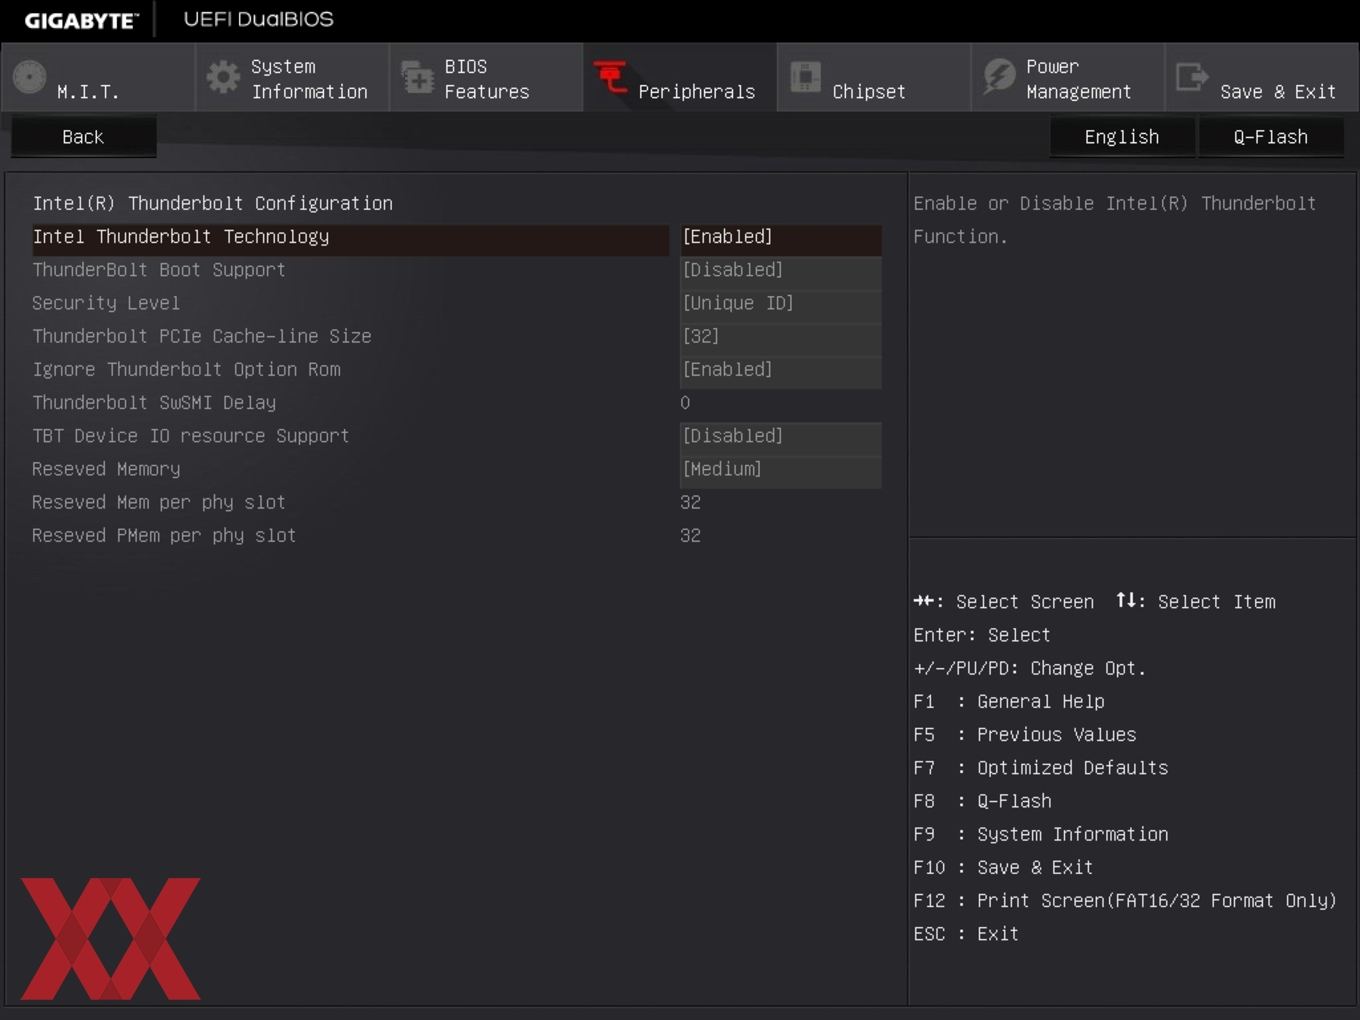1360x1020 pixels.
Task: Click the Intel(R) Thunderbolt Configuration heading
Action: (213, 204)
